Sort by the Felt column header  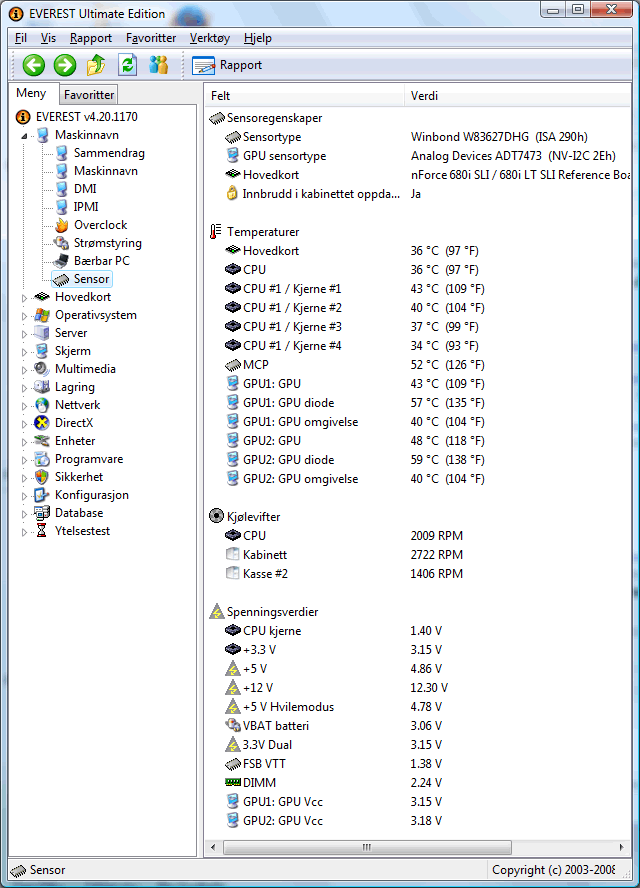click(x=305, y=96)
